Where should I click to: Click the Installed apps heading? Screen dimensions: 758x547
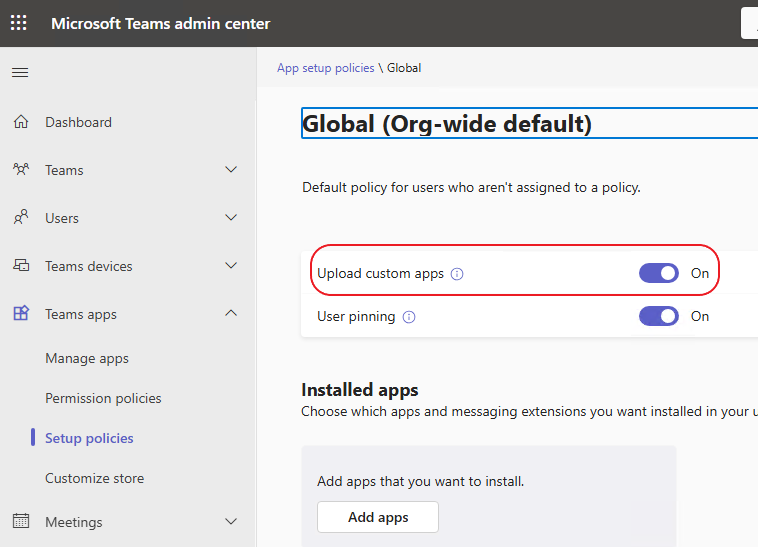(x=360, y=390)
